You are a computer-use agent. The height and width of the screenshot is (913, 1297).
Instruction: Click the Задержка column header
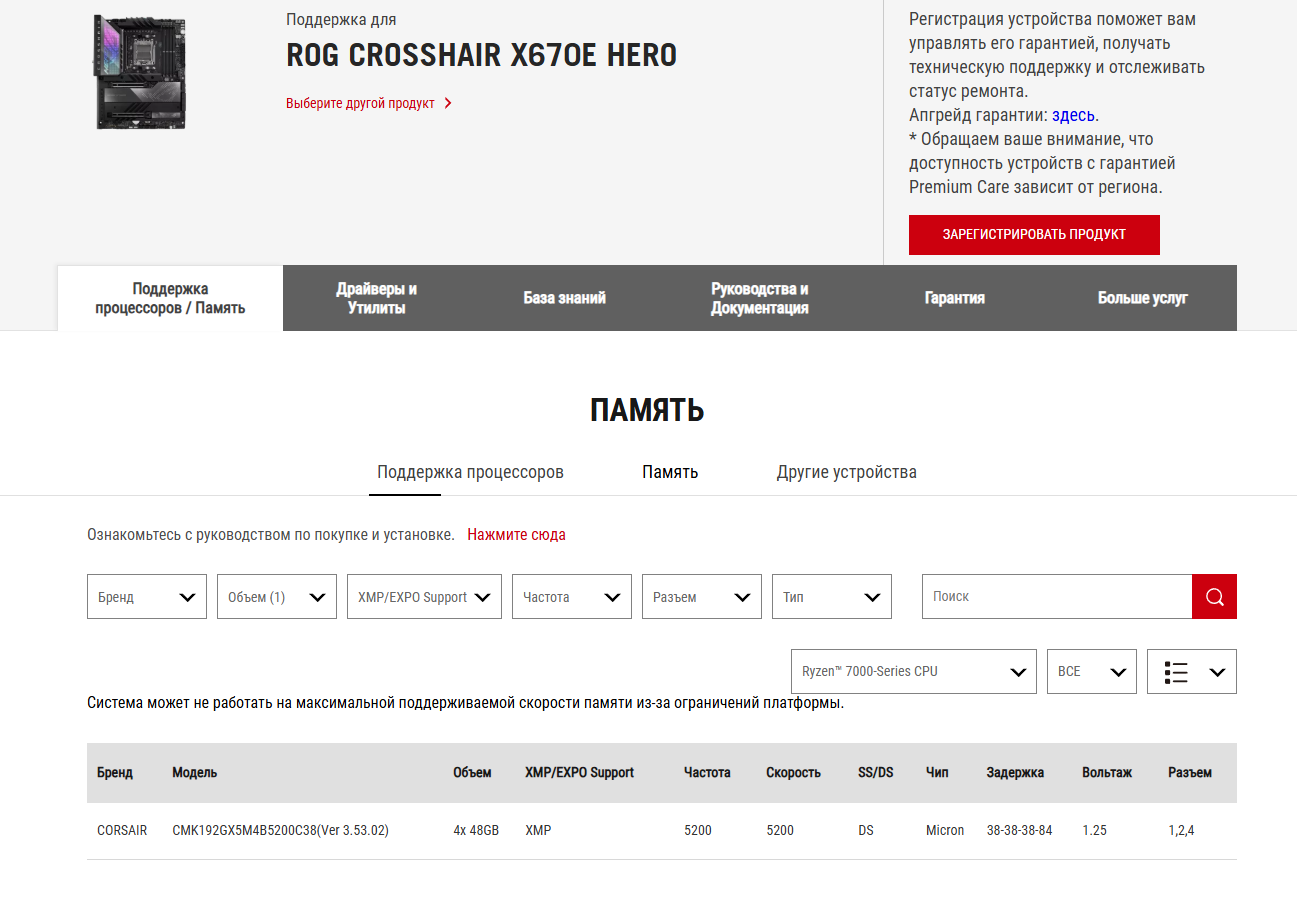click(x=1015, y=773)
